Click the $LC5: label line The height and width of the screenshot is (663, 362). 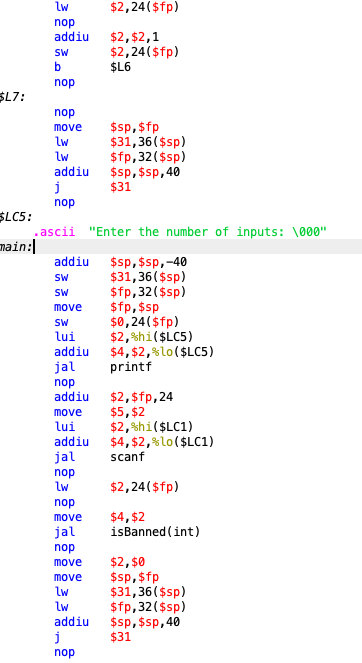[x=16, y=217]
